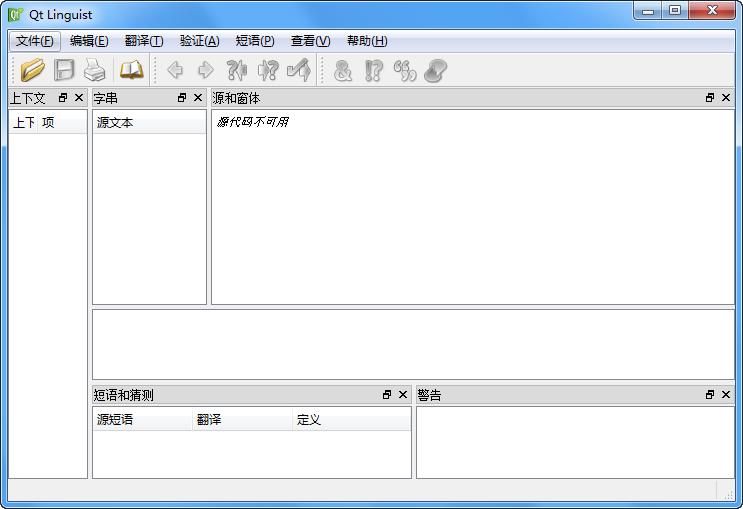743x509 pixels.
Task: Open the 验证(A) menu
Action: 199,41
